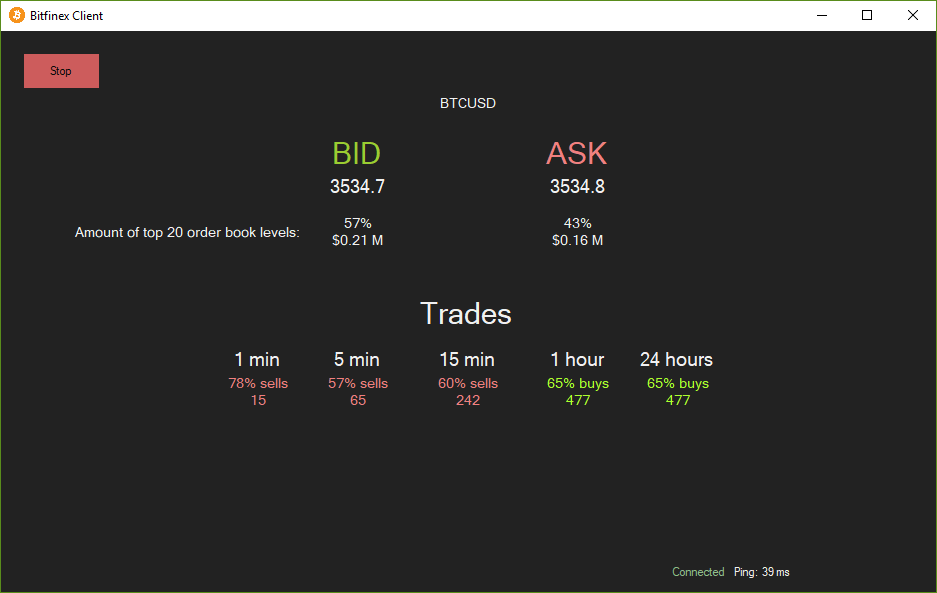Select the 1 hour trades column header
This screenshot has width=937, height=593.
coord(577,359)
